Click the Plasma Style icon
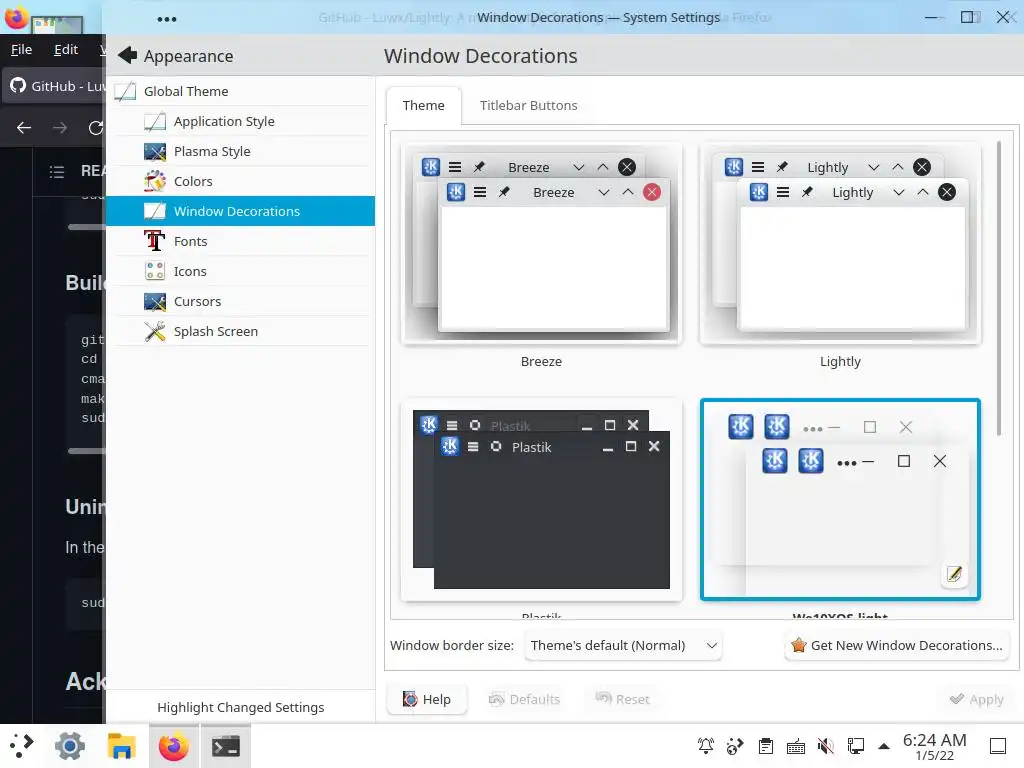1024x768 pixels. pos(155,152)
